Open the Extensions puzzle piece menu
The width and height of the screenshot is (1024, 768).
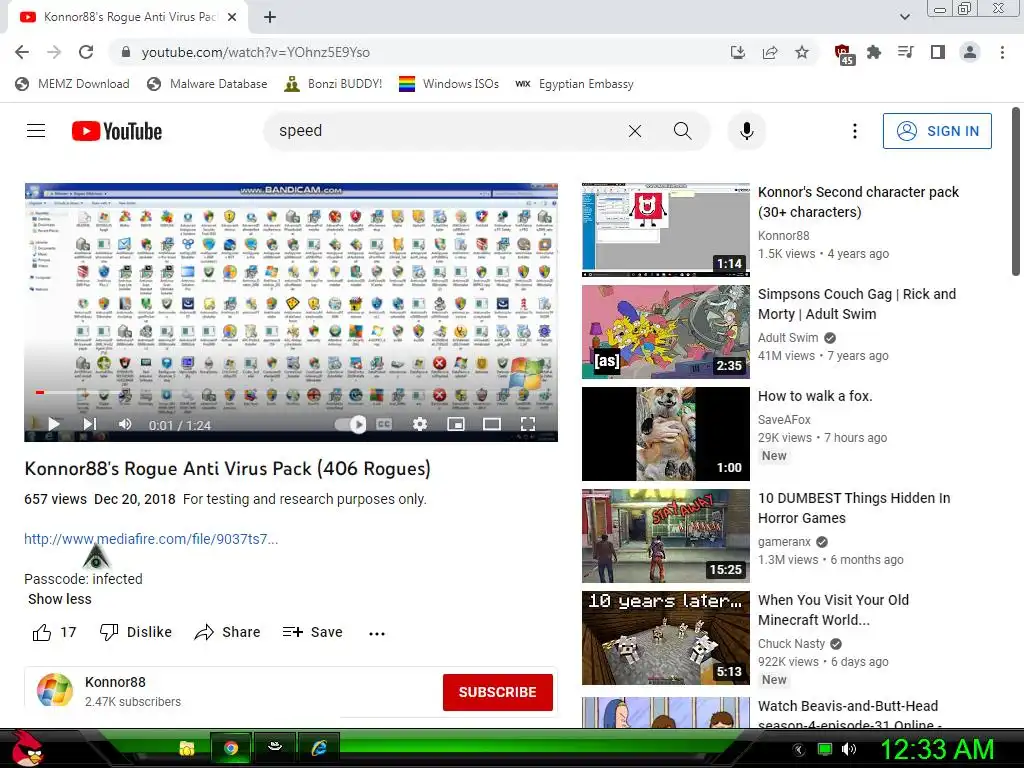[x=874, y=52]
